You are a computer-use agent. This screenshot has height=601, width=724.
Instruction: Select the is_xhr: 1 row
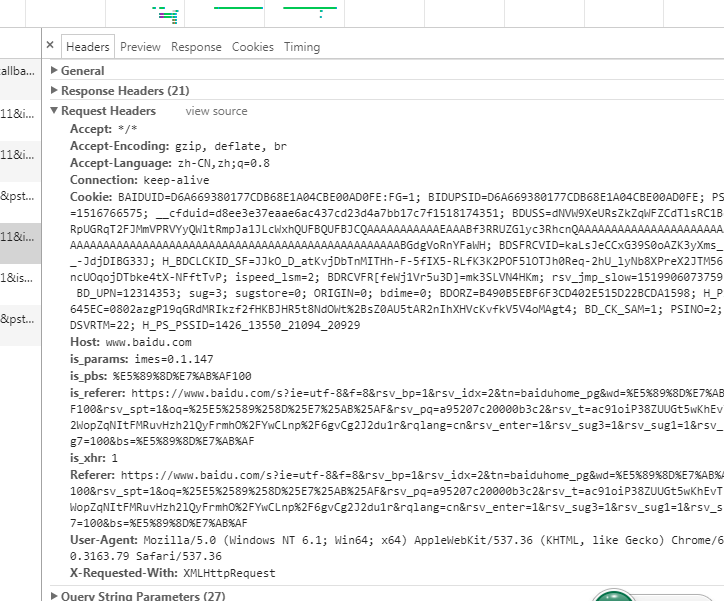click(x=94, y=458)
